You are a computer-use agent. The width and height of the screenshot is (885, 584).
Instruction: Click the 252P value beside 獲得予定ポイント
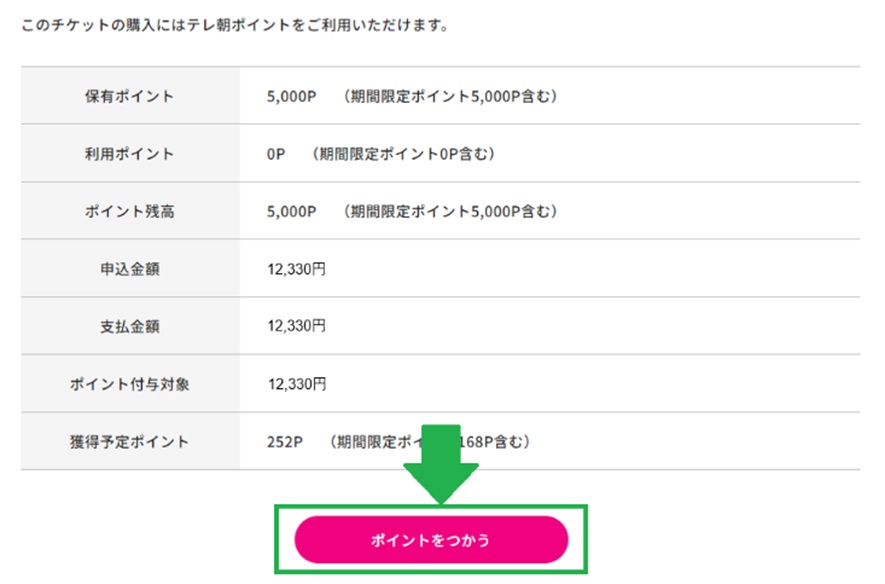[x=284, y=441]
